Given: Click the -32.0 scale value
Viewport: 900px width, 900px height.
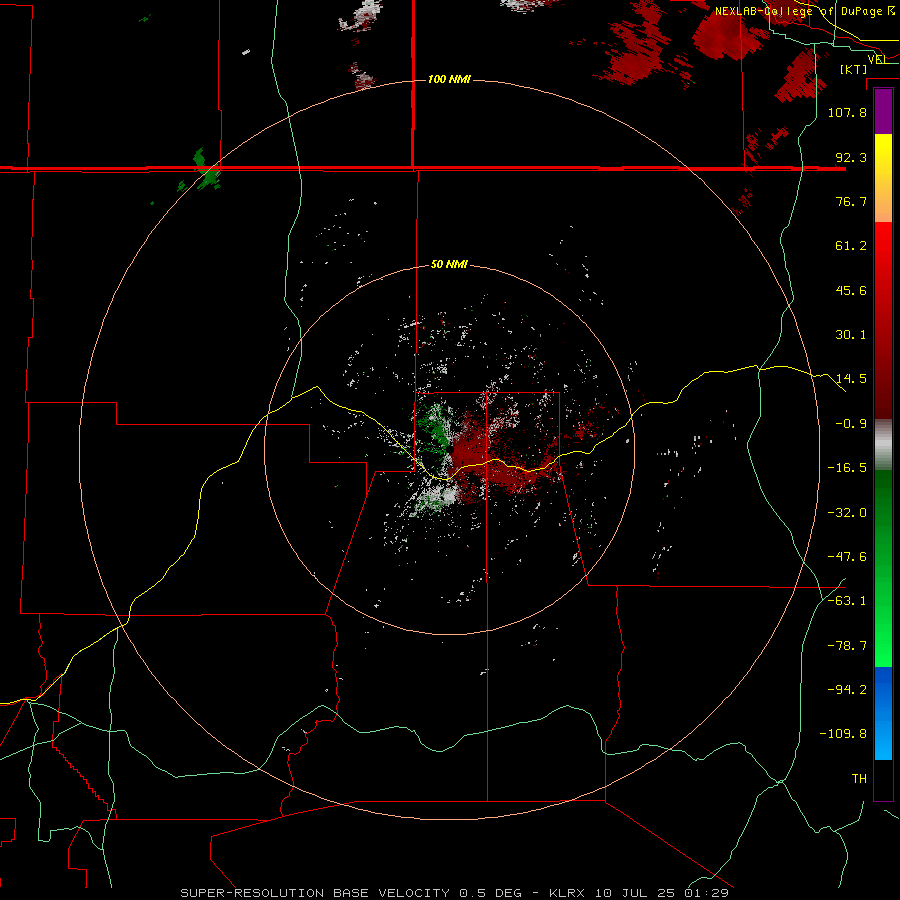Looking at the screenshot, I should [847, 512].
